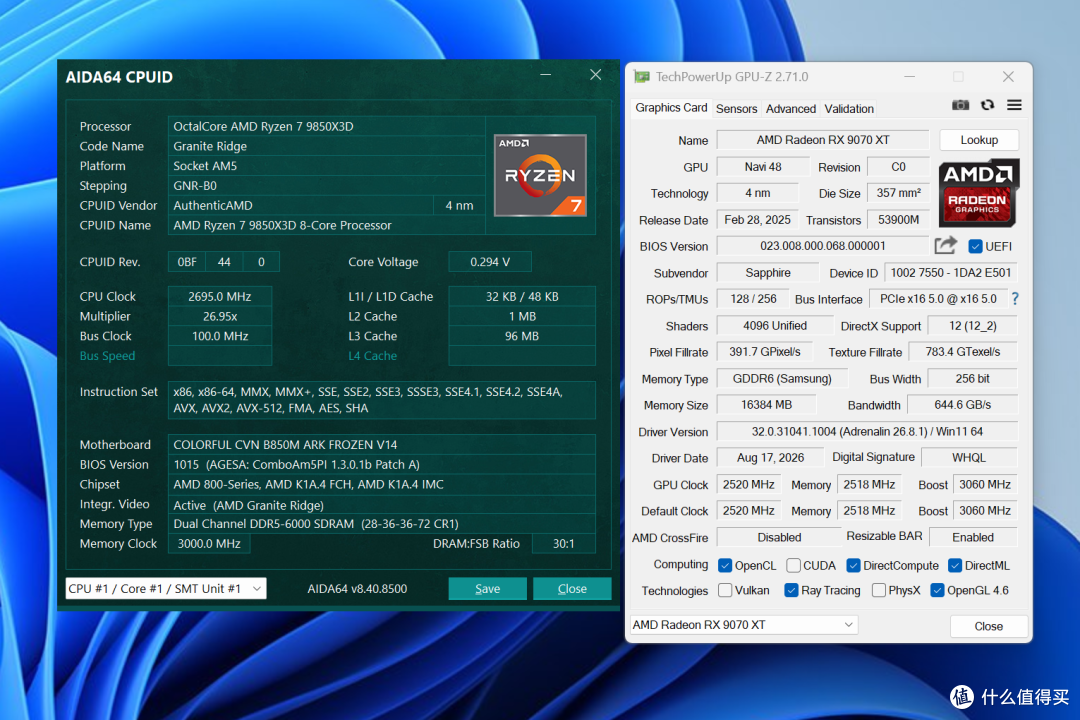Click the Subvendor Sapphire field
1080x720 pixels.
pos(767,273)
